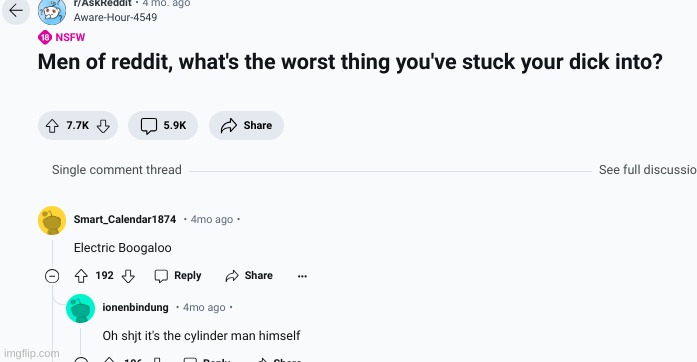Open the ionenbindung profile avatar
This screenshot has width=697, height=362.
(80, 308)
